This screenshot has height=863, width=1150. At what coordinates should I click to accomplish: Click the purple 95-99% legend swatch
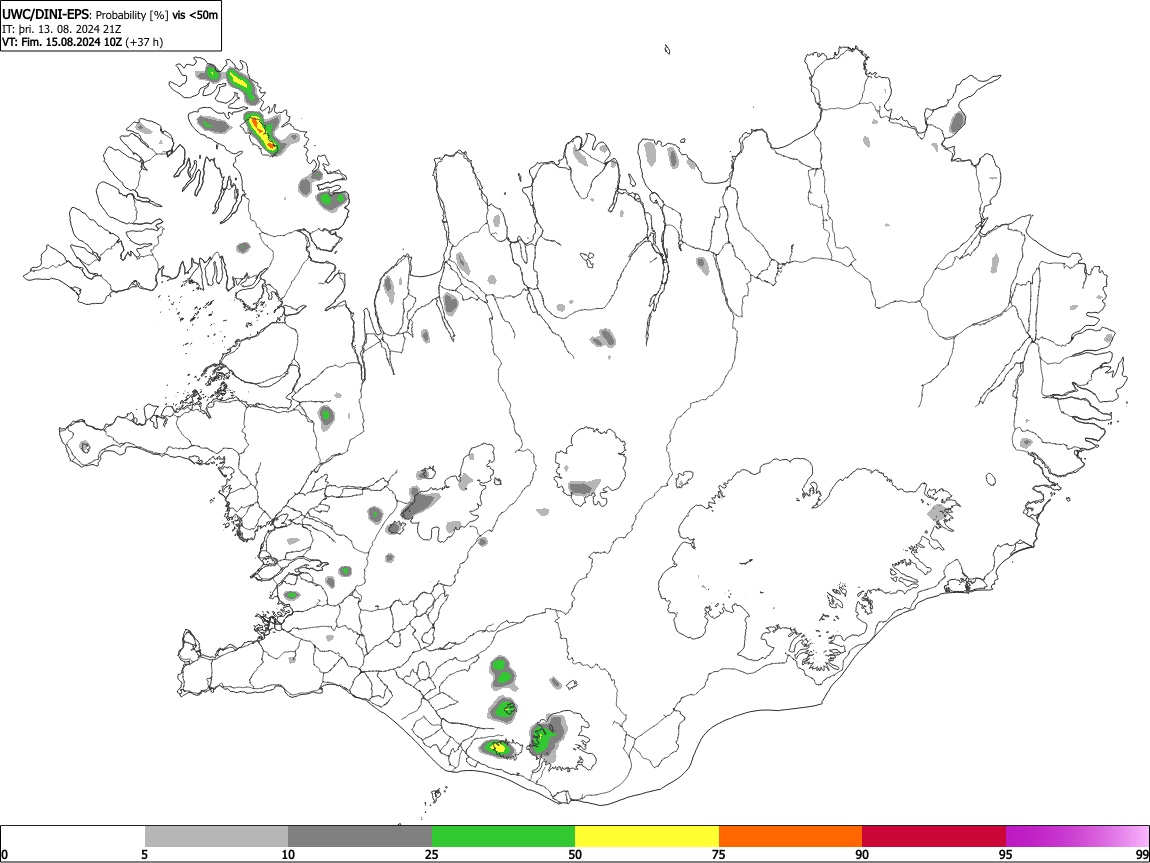click(x=1077, y=837)
